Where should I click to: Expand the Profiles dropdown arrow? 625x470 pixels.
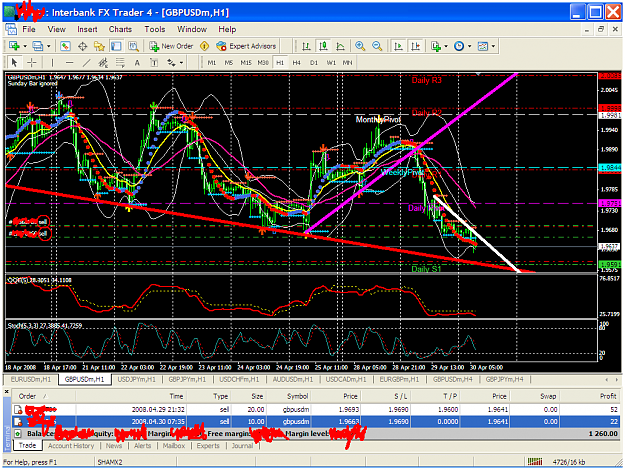tap(48, 46)
